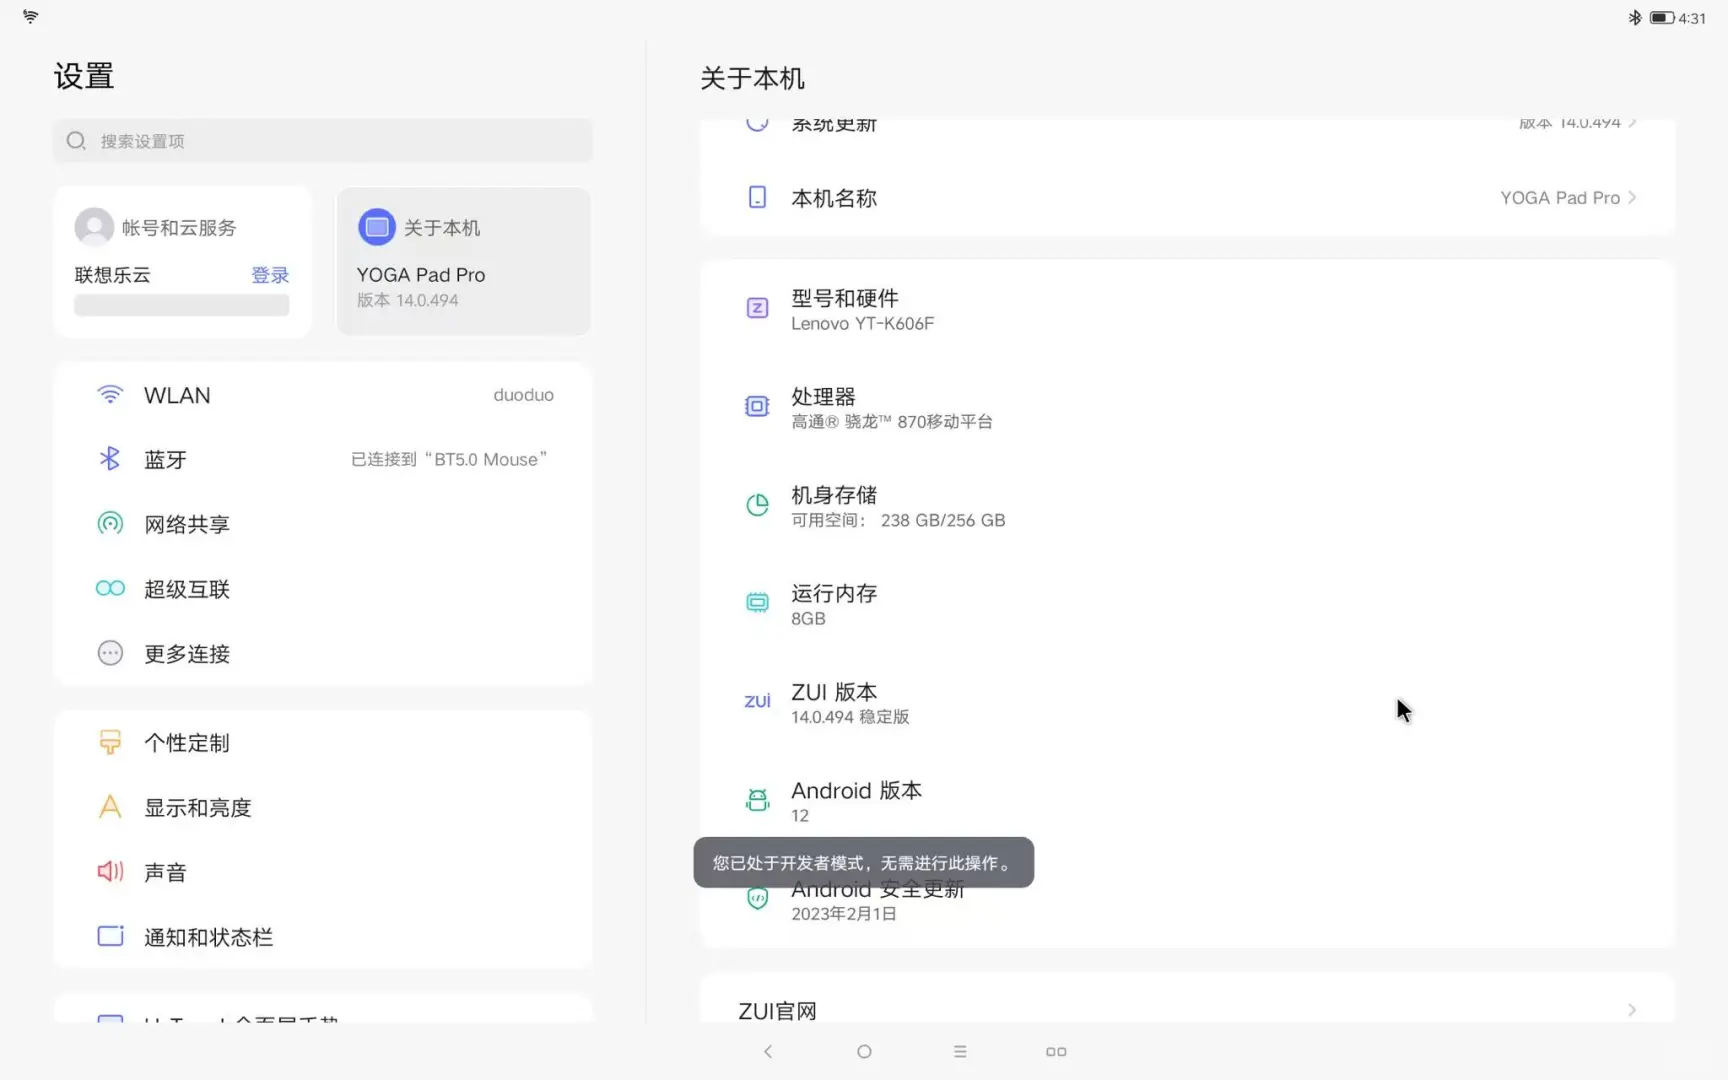
Task: Click the pie icon beside 机身存储
Action: point(758,505)
